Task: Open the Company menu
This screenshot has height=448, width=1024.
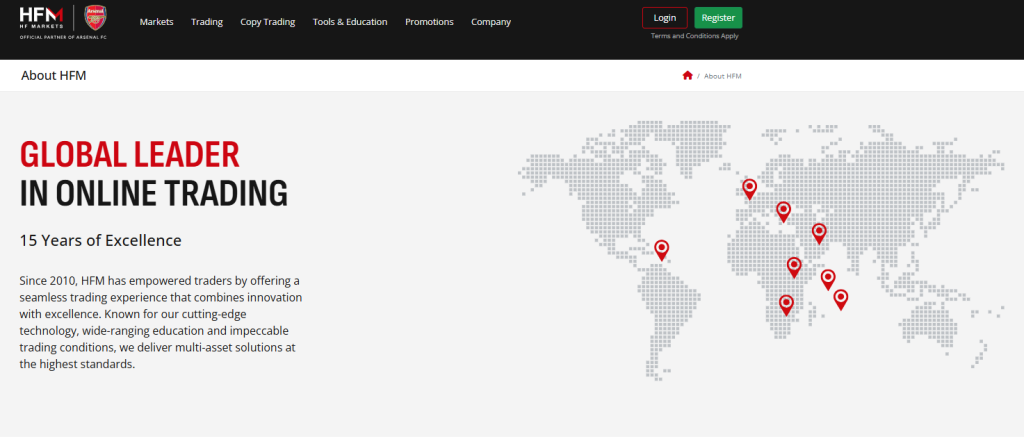Action: pos(491,22)
